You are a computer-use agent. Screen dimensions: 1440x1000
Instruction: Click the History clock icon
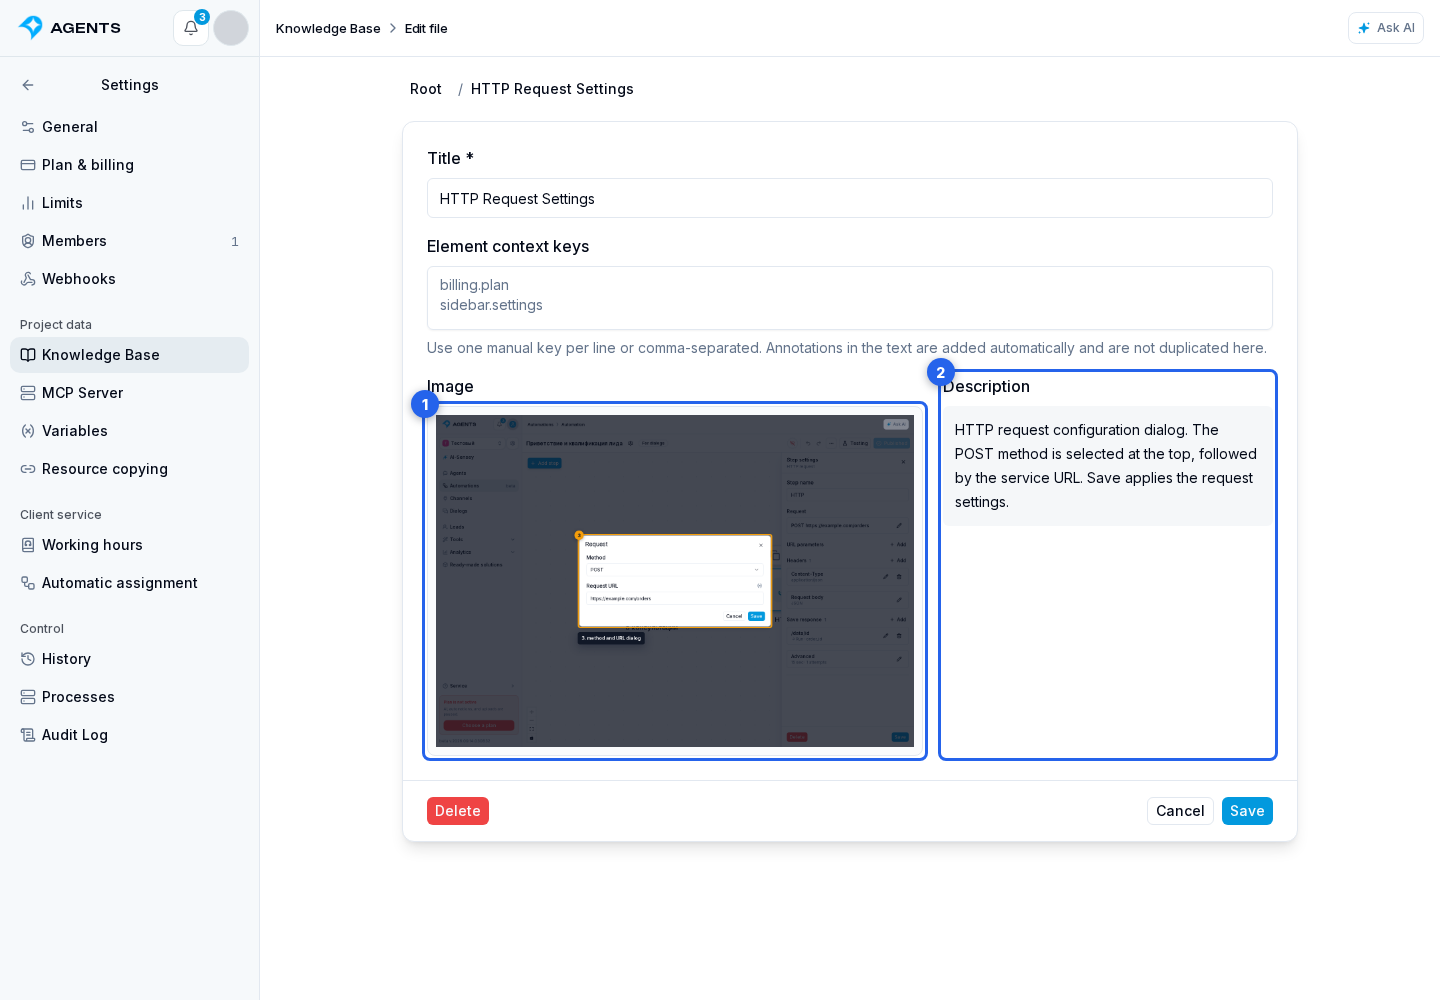tap(28, 659)
